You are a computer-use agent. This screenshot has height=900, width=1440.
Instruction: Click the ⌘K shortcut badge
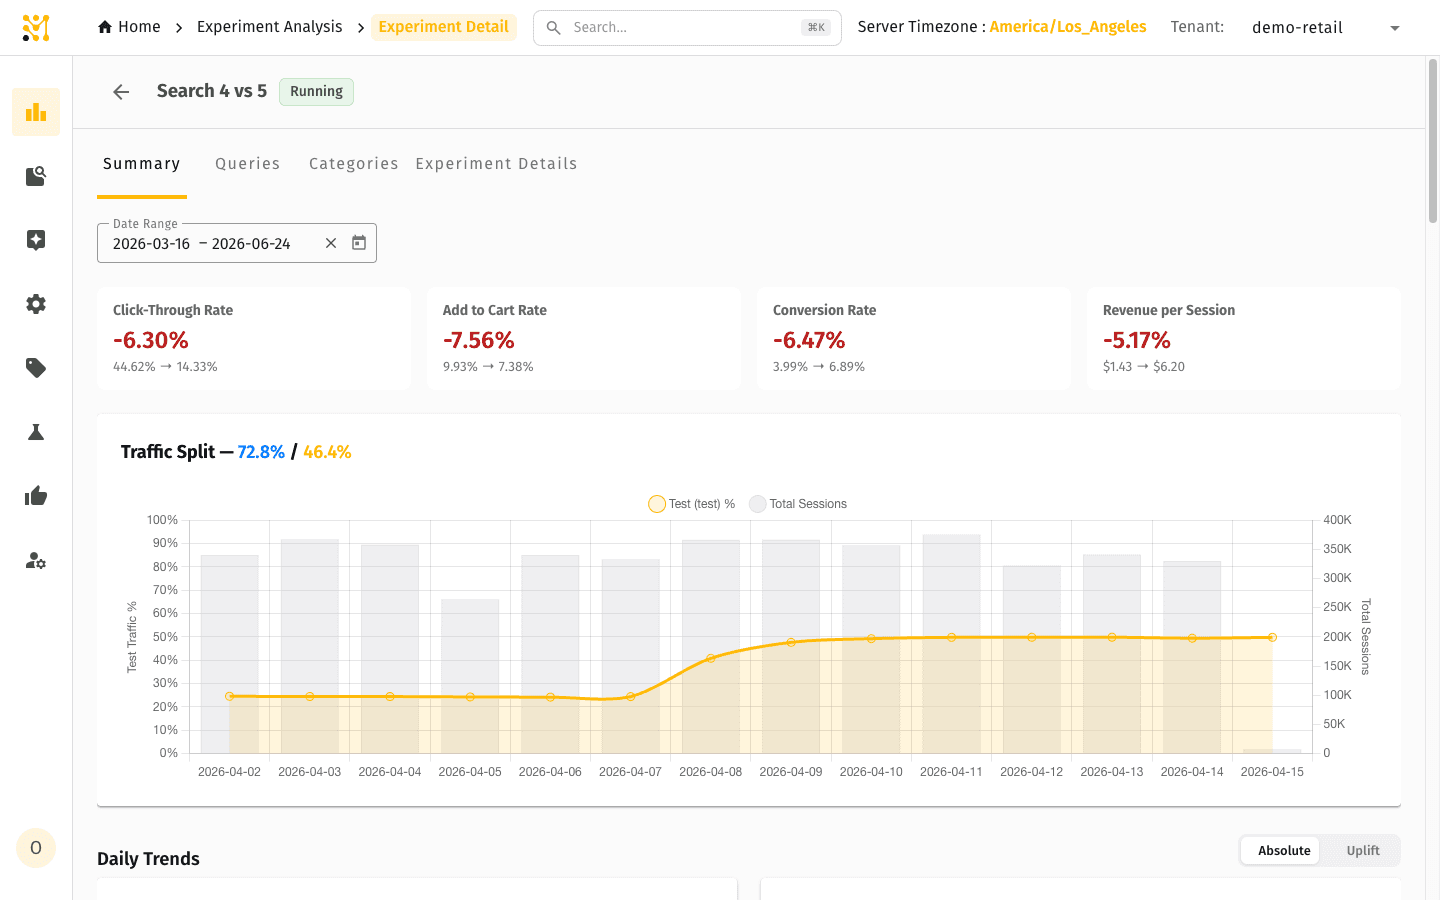[x=816, y=28]
